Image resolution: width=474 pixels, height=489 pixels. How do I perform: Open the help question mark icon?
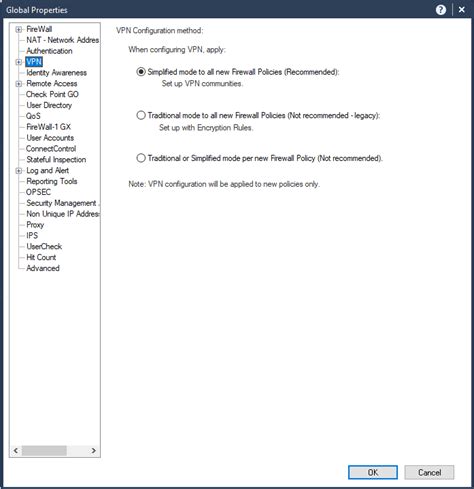(441, 10)
